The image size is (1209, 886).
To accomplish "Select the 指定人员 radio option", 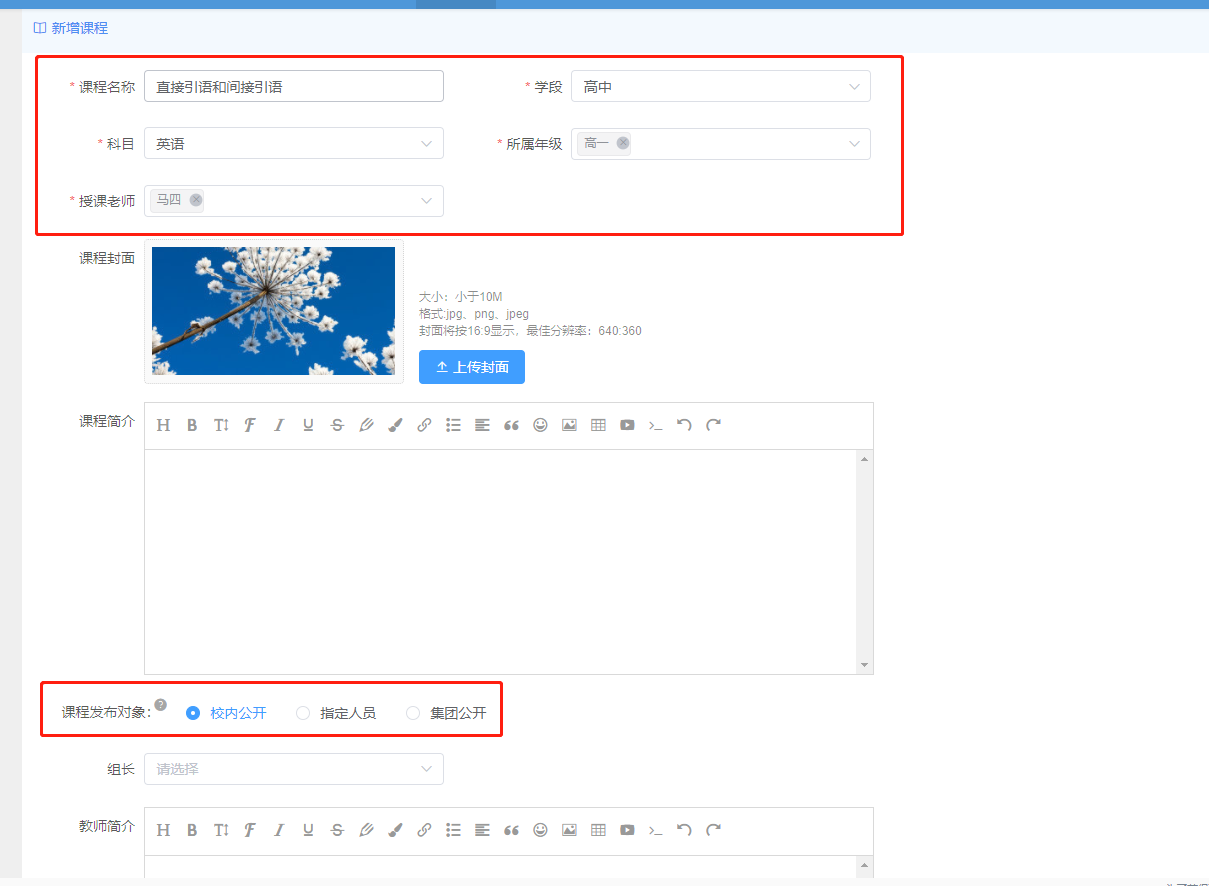I will pos(303,713).
